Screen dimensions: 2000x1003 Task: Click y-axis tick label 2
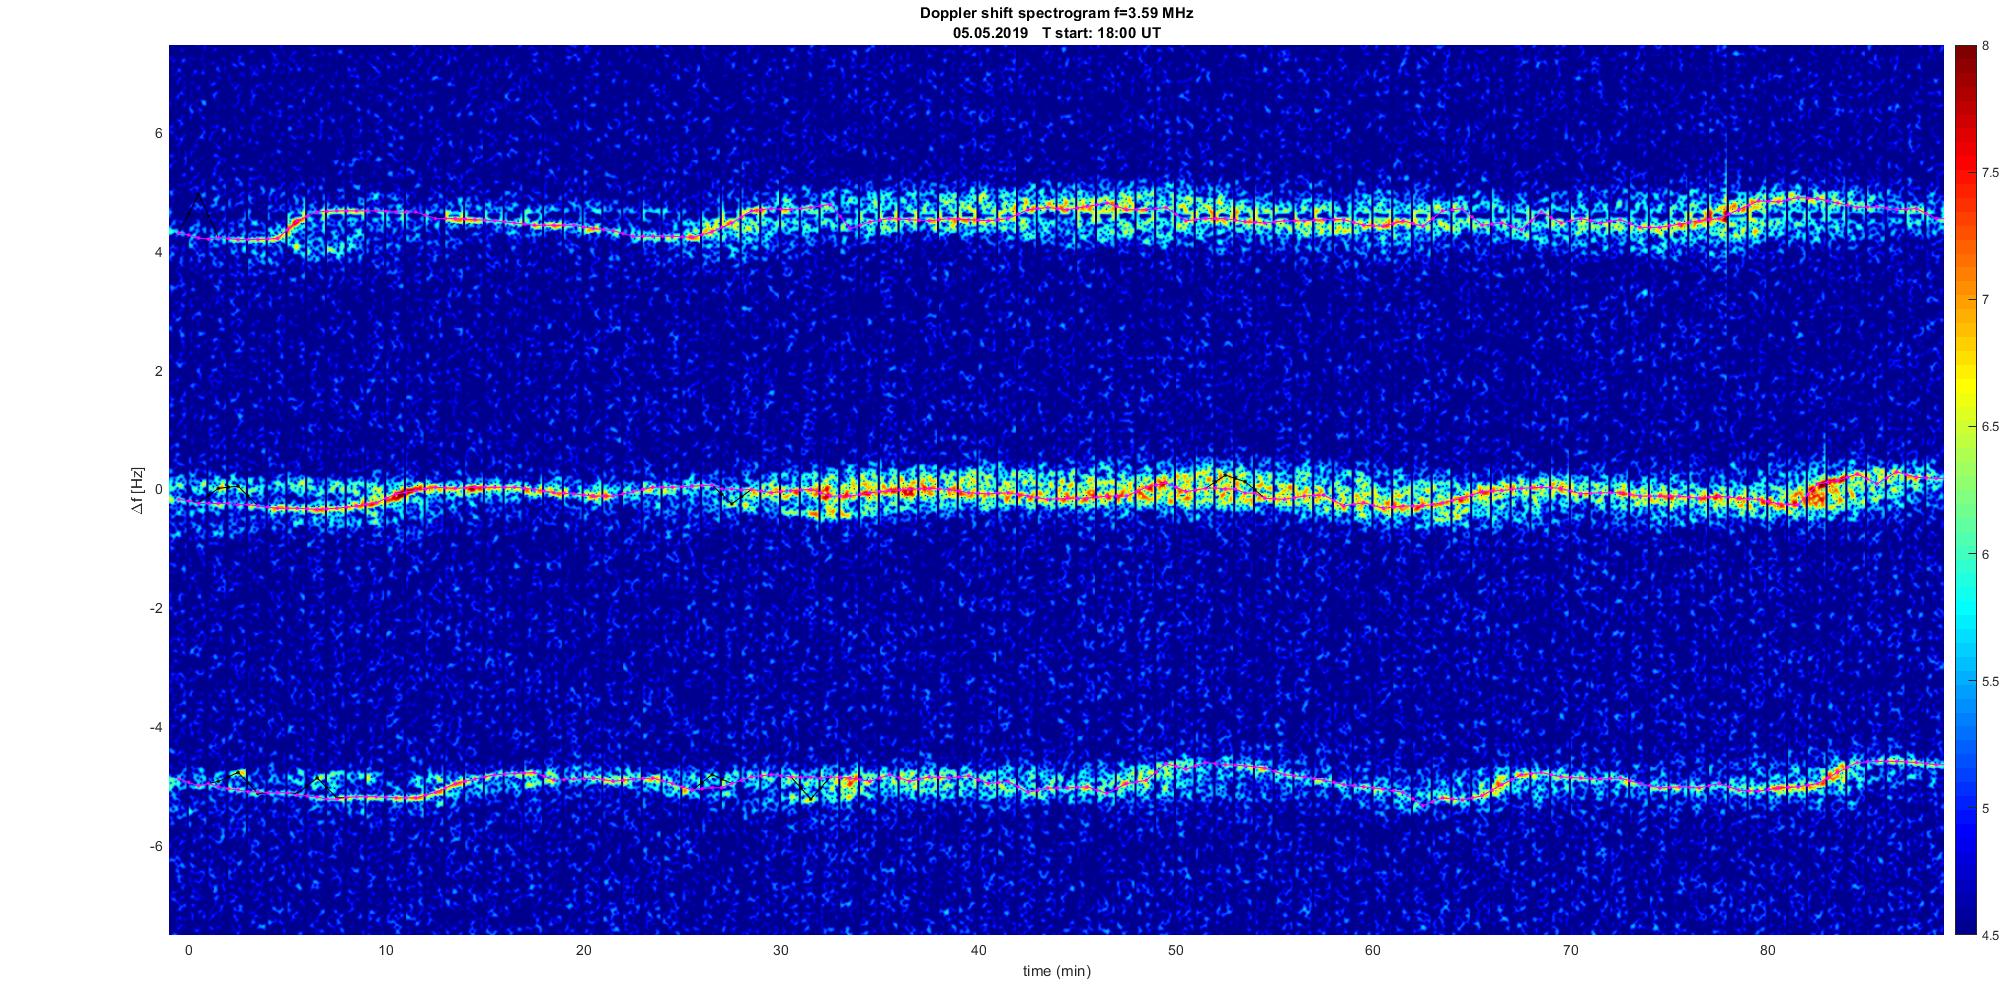click(x=158, y=371)
